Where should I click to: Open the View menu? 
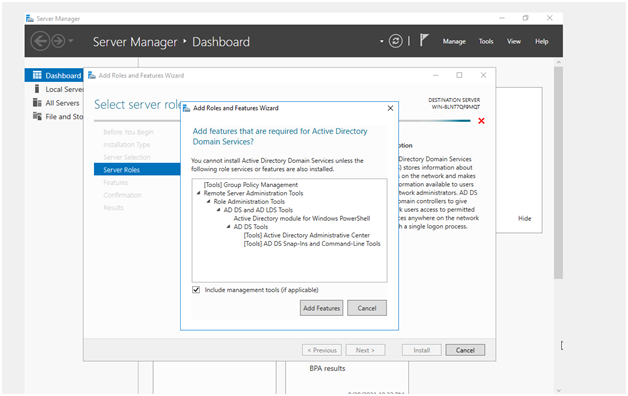[514, 41]
